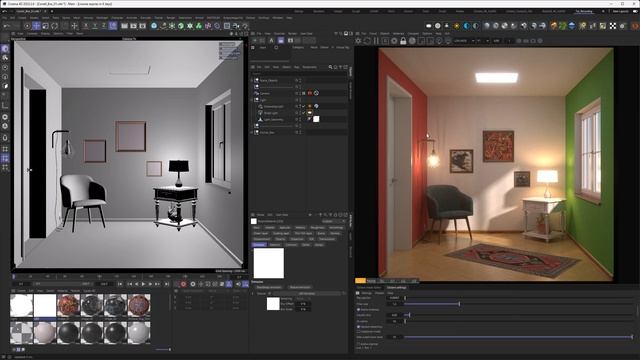Expand the emission texture disclosure triangle

click(253, 293)
